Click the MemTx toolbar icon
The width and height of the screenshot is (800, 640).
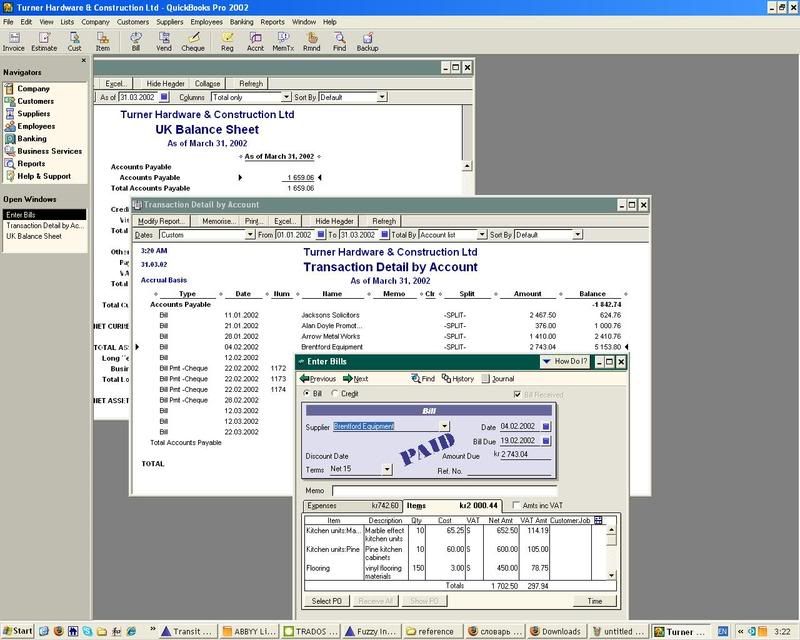click(283, 42)
